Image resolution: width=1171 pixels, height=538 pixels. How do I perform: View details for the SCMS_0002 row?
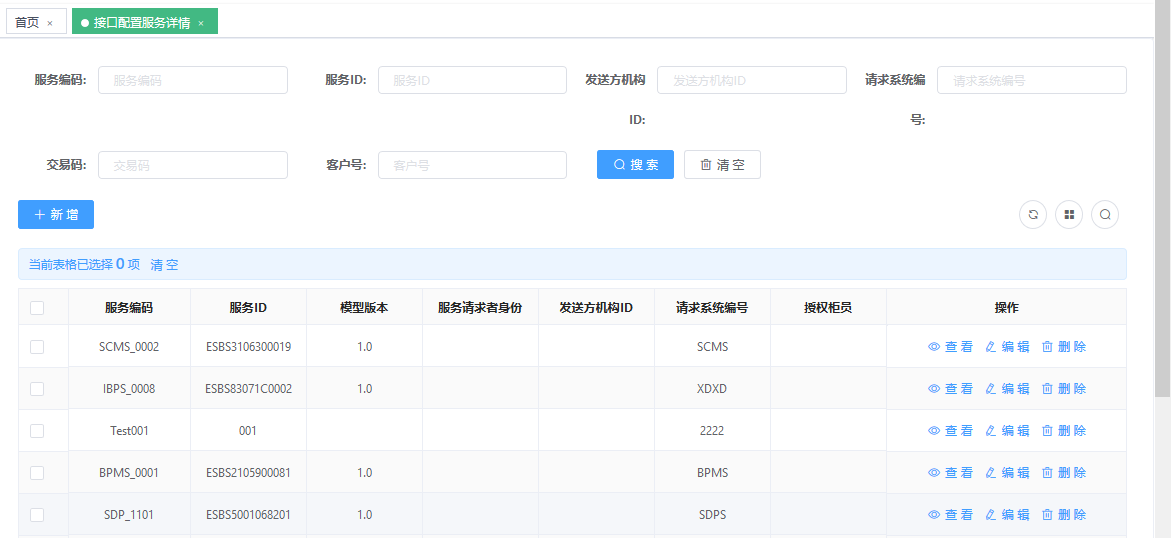[x=950, y=347]
